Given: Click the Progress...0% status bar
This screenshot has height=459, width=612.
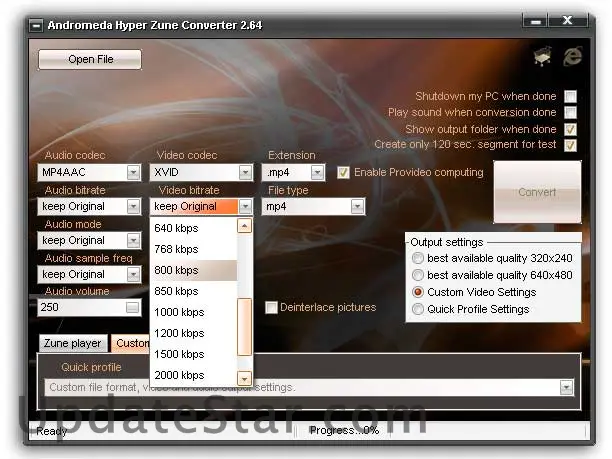Looking at the screenshot, I should click(x=344, y=431).
